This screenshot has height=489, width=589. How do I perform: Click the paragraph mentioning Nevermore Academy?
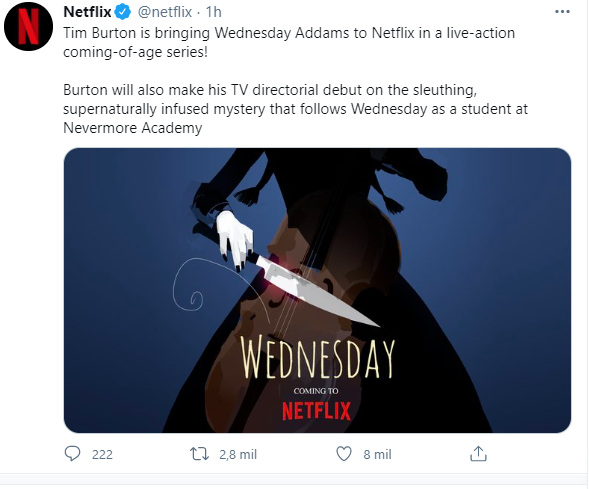295,109
